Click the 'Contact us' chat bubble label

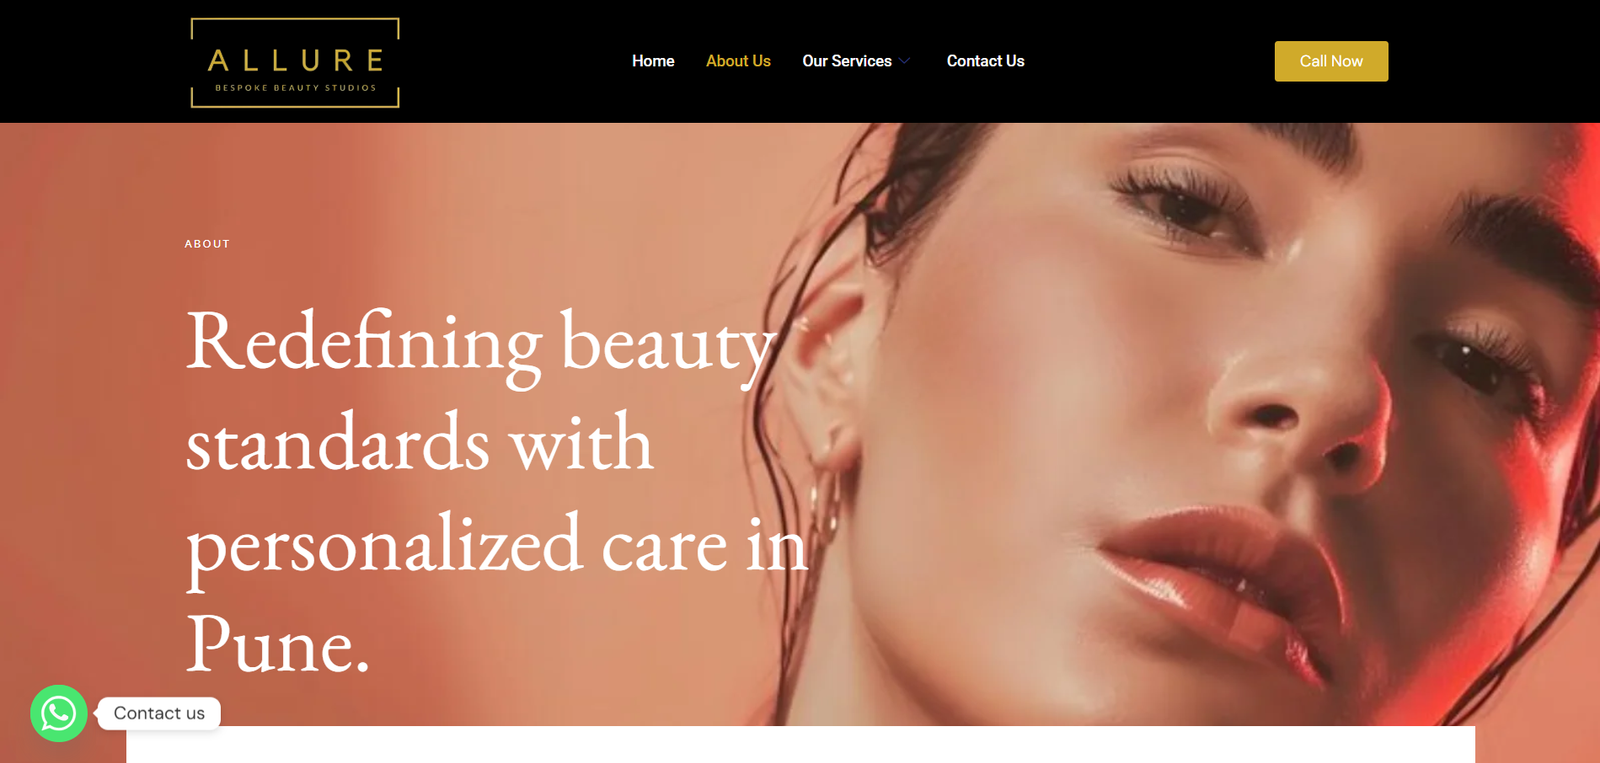pyautogui.click(x=159, y=713)
